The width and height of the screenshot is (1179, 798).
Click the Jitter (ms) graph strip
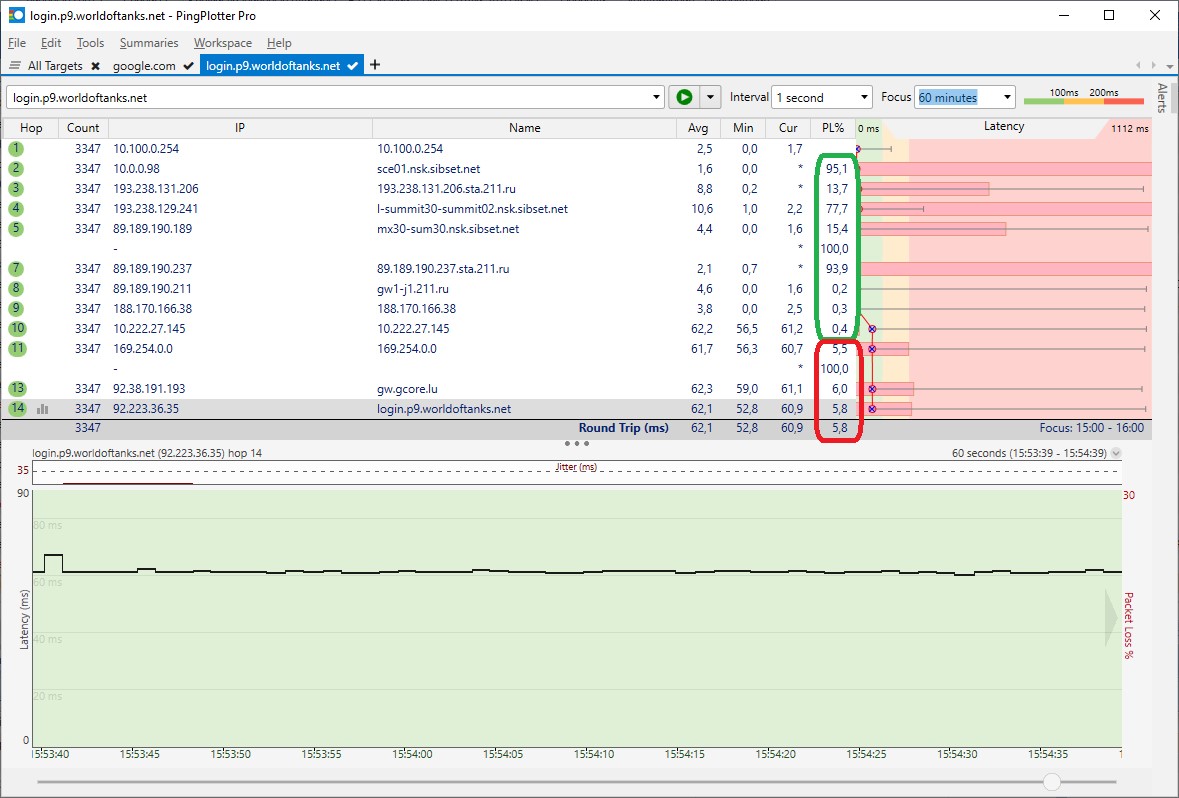pos(577,472)
